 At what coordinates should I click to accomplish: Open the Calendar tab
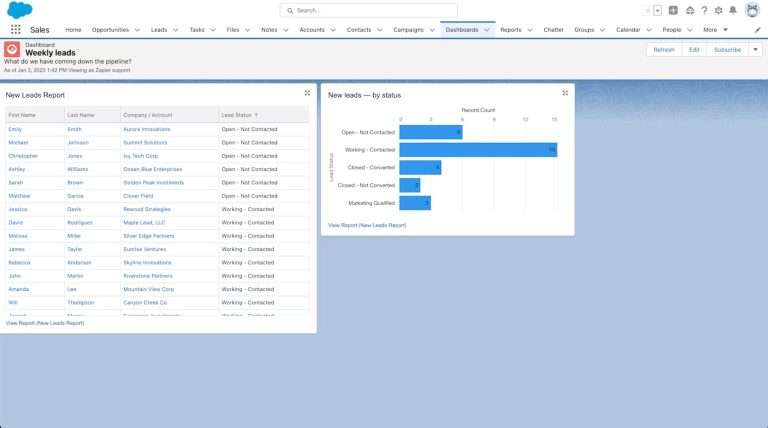point(628,30)
